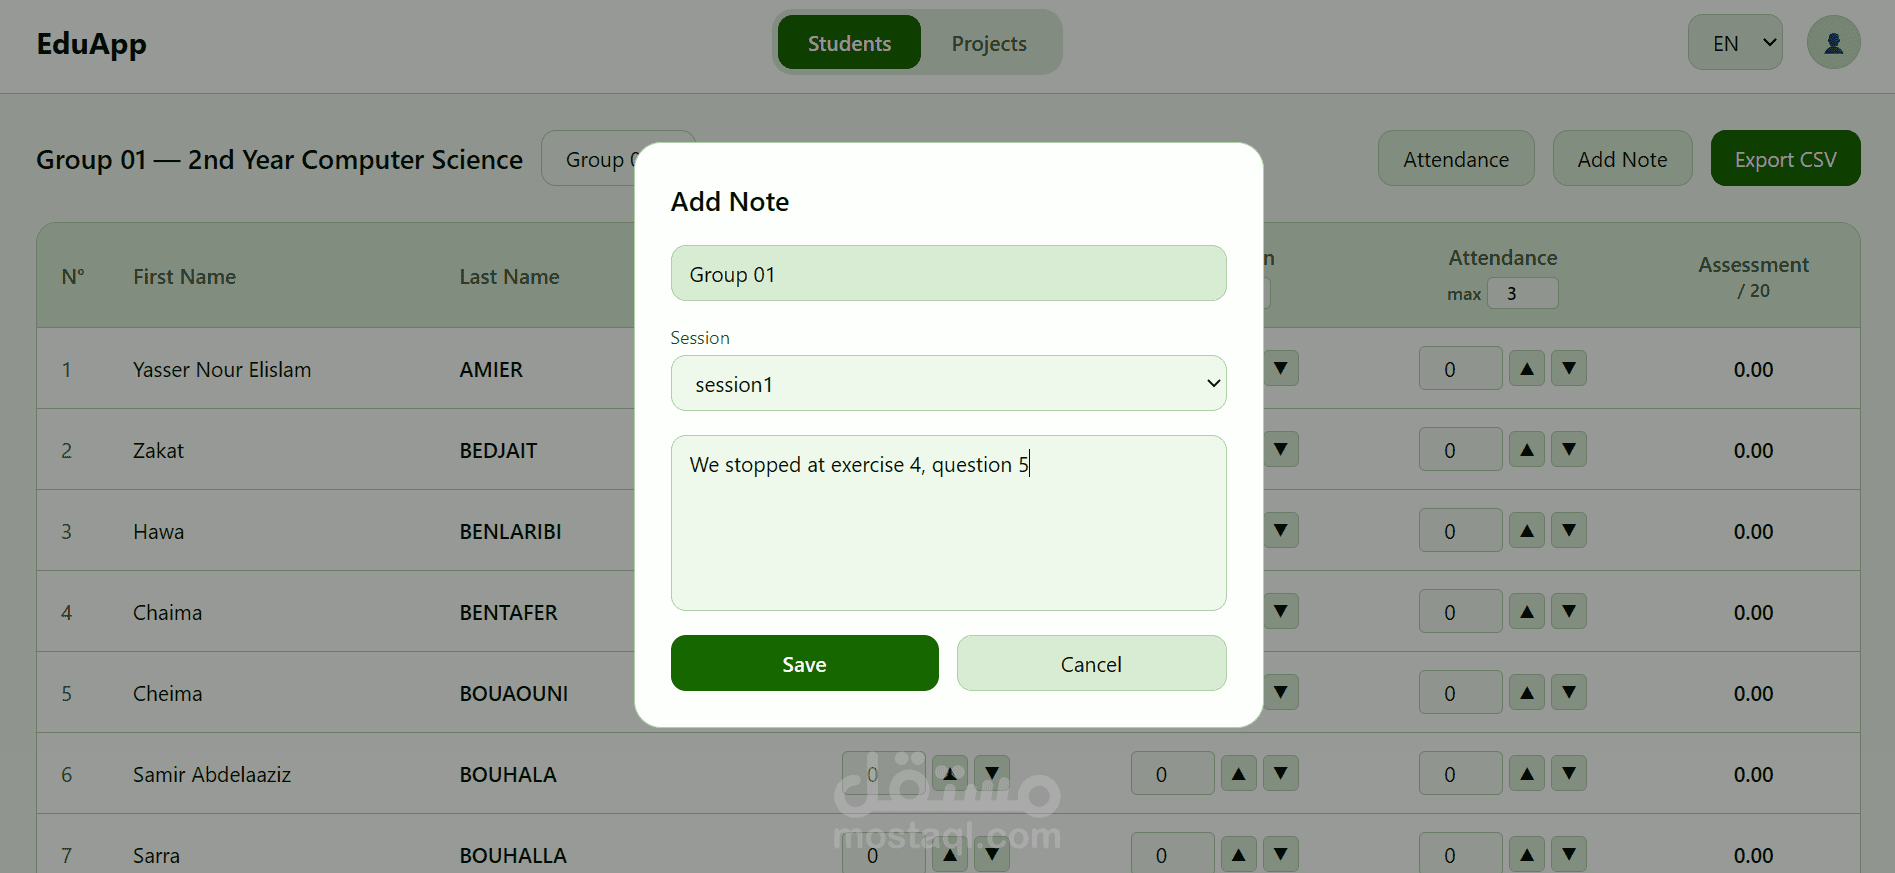Image resolution: width=1895 pixels, height=873 pixels.
Task: Open the user profile avatar icon
Action: click(1833, 43)
